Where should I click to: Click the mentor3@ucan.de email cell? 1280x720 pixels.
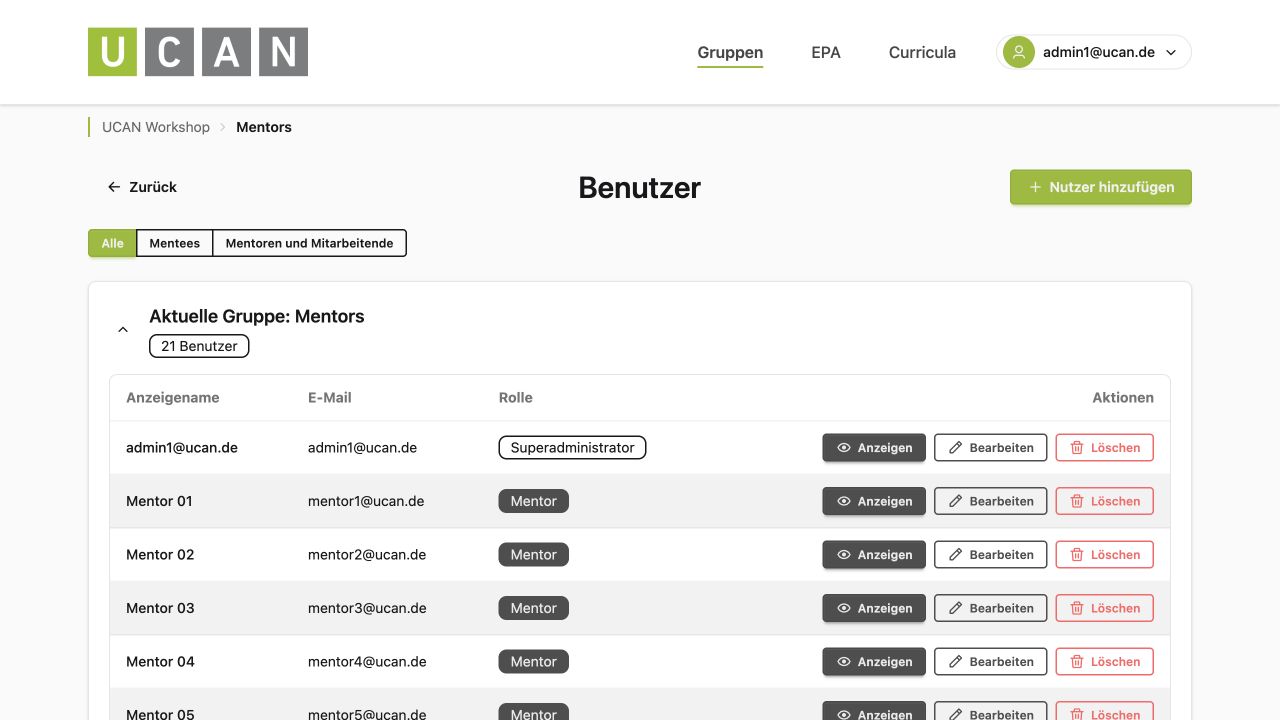[x=367, y=608]
